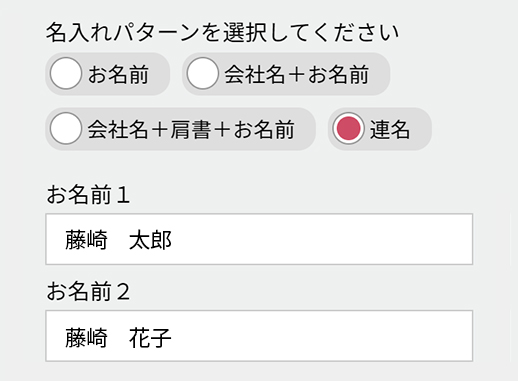Click the 名入れパターンを選択してください heading
This screenshot has width=518, height=381.
[222, 33]
